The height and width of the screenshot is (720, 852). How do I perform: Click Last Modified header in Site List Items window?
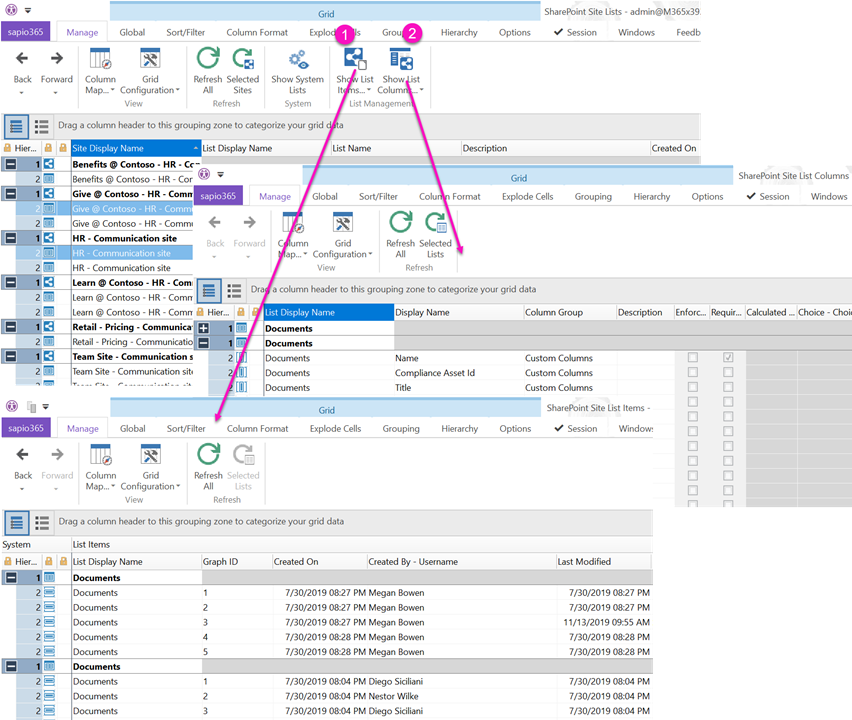click(x=604, y=562)
